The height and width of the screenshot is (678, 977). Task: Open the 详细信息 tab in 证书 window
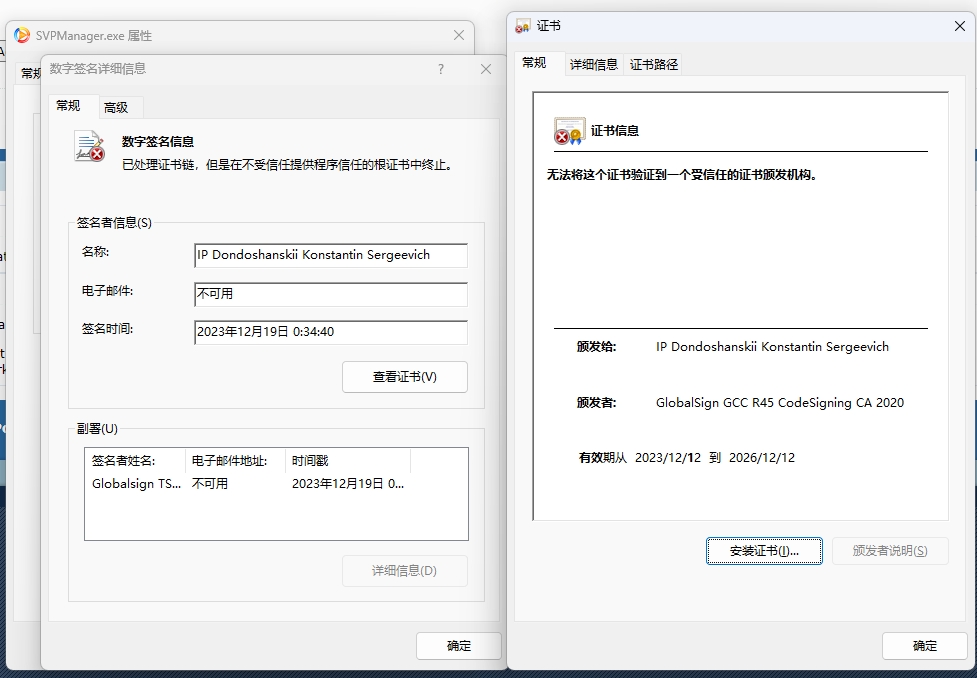tap(594, 64)
